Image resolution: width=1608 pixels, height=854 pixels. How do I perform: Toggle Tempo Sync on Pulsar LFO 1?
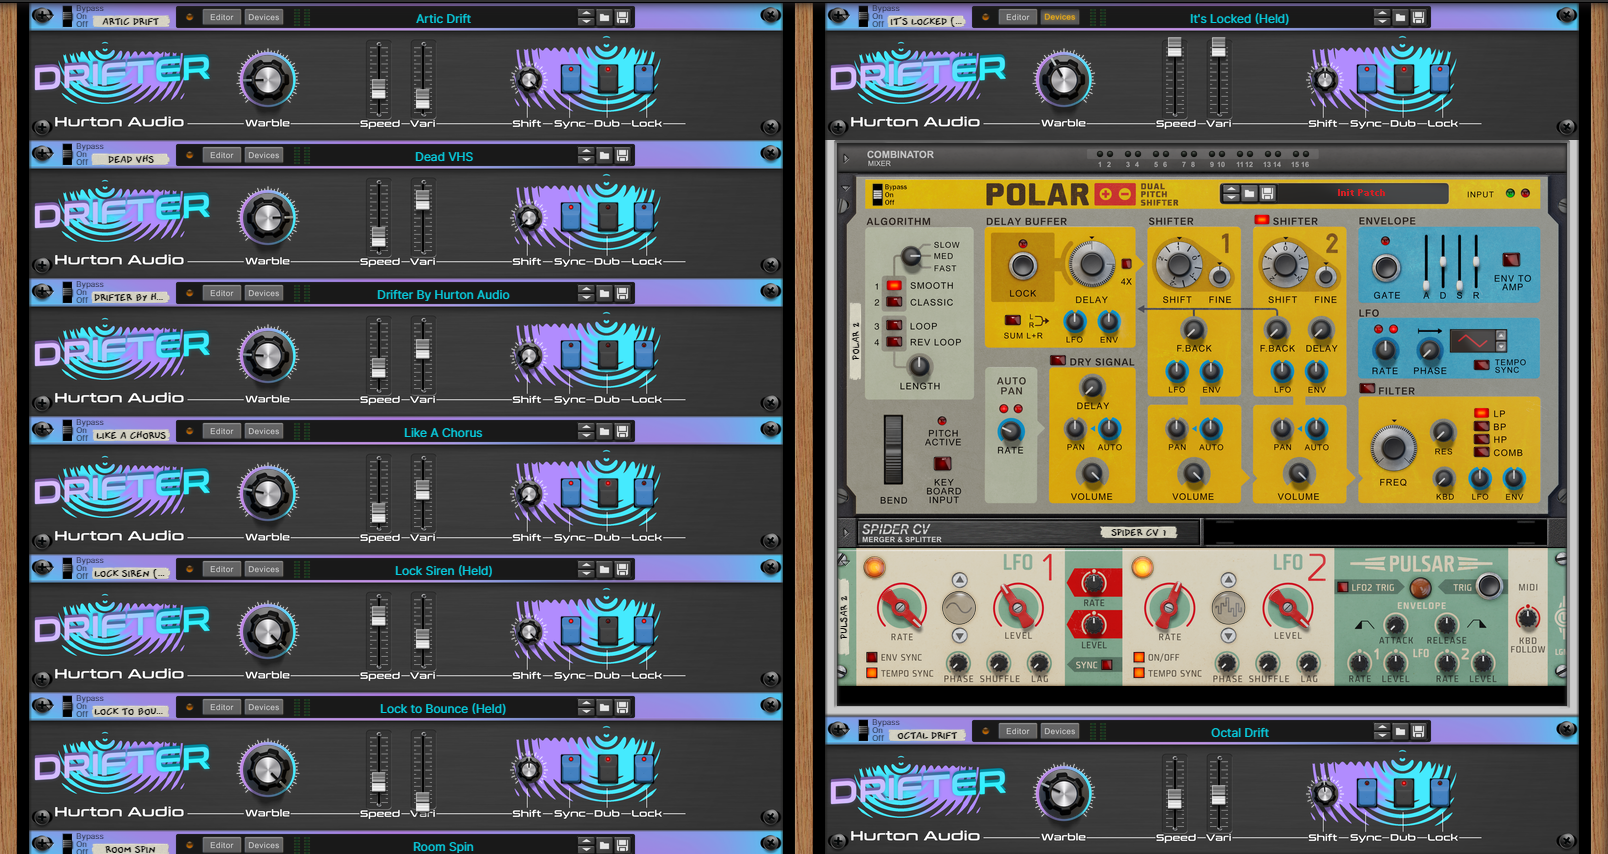[x=872, y=673]
